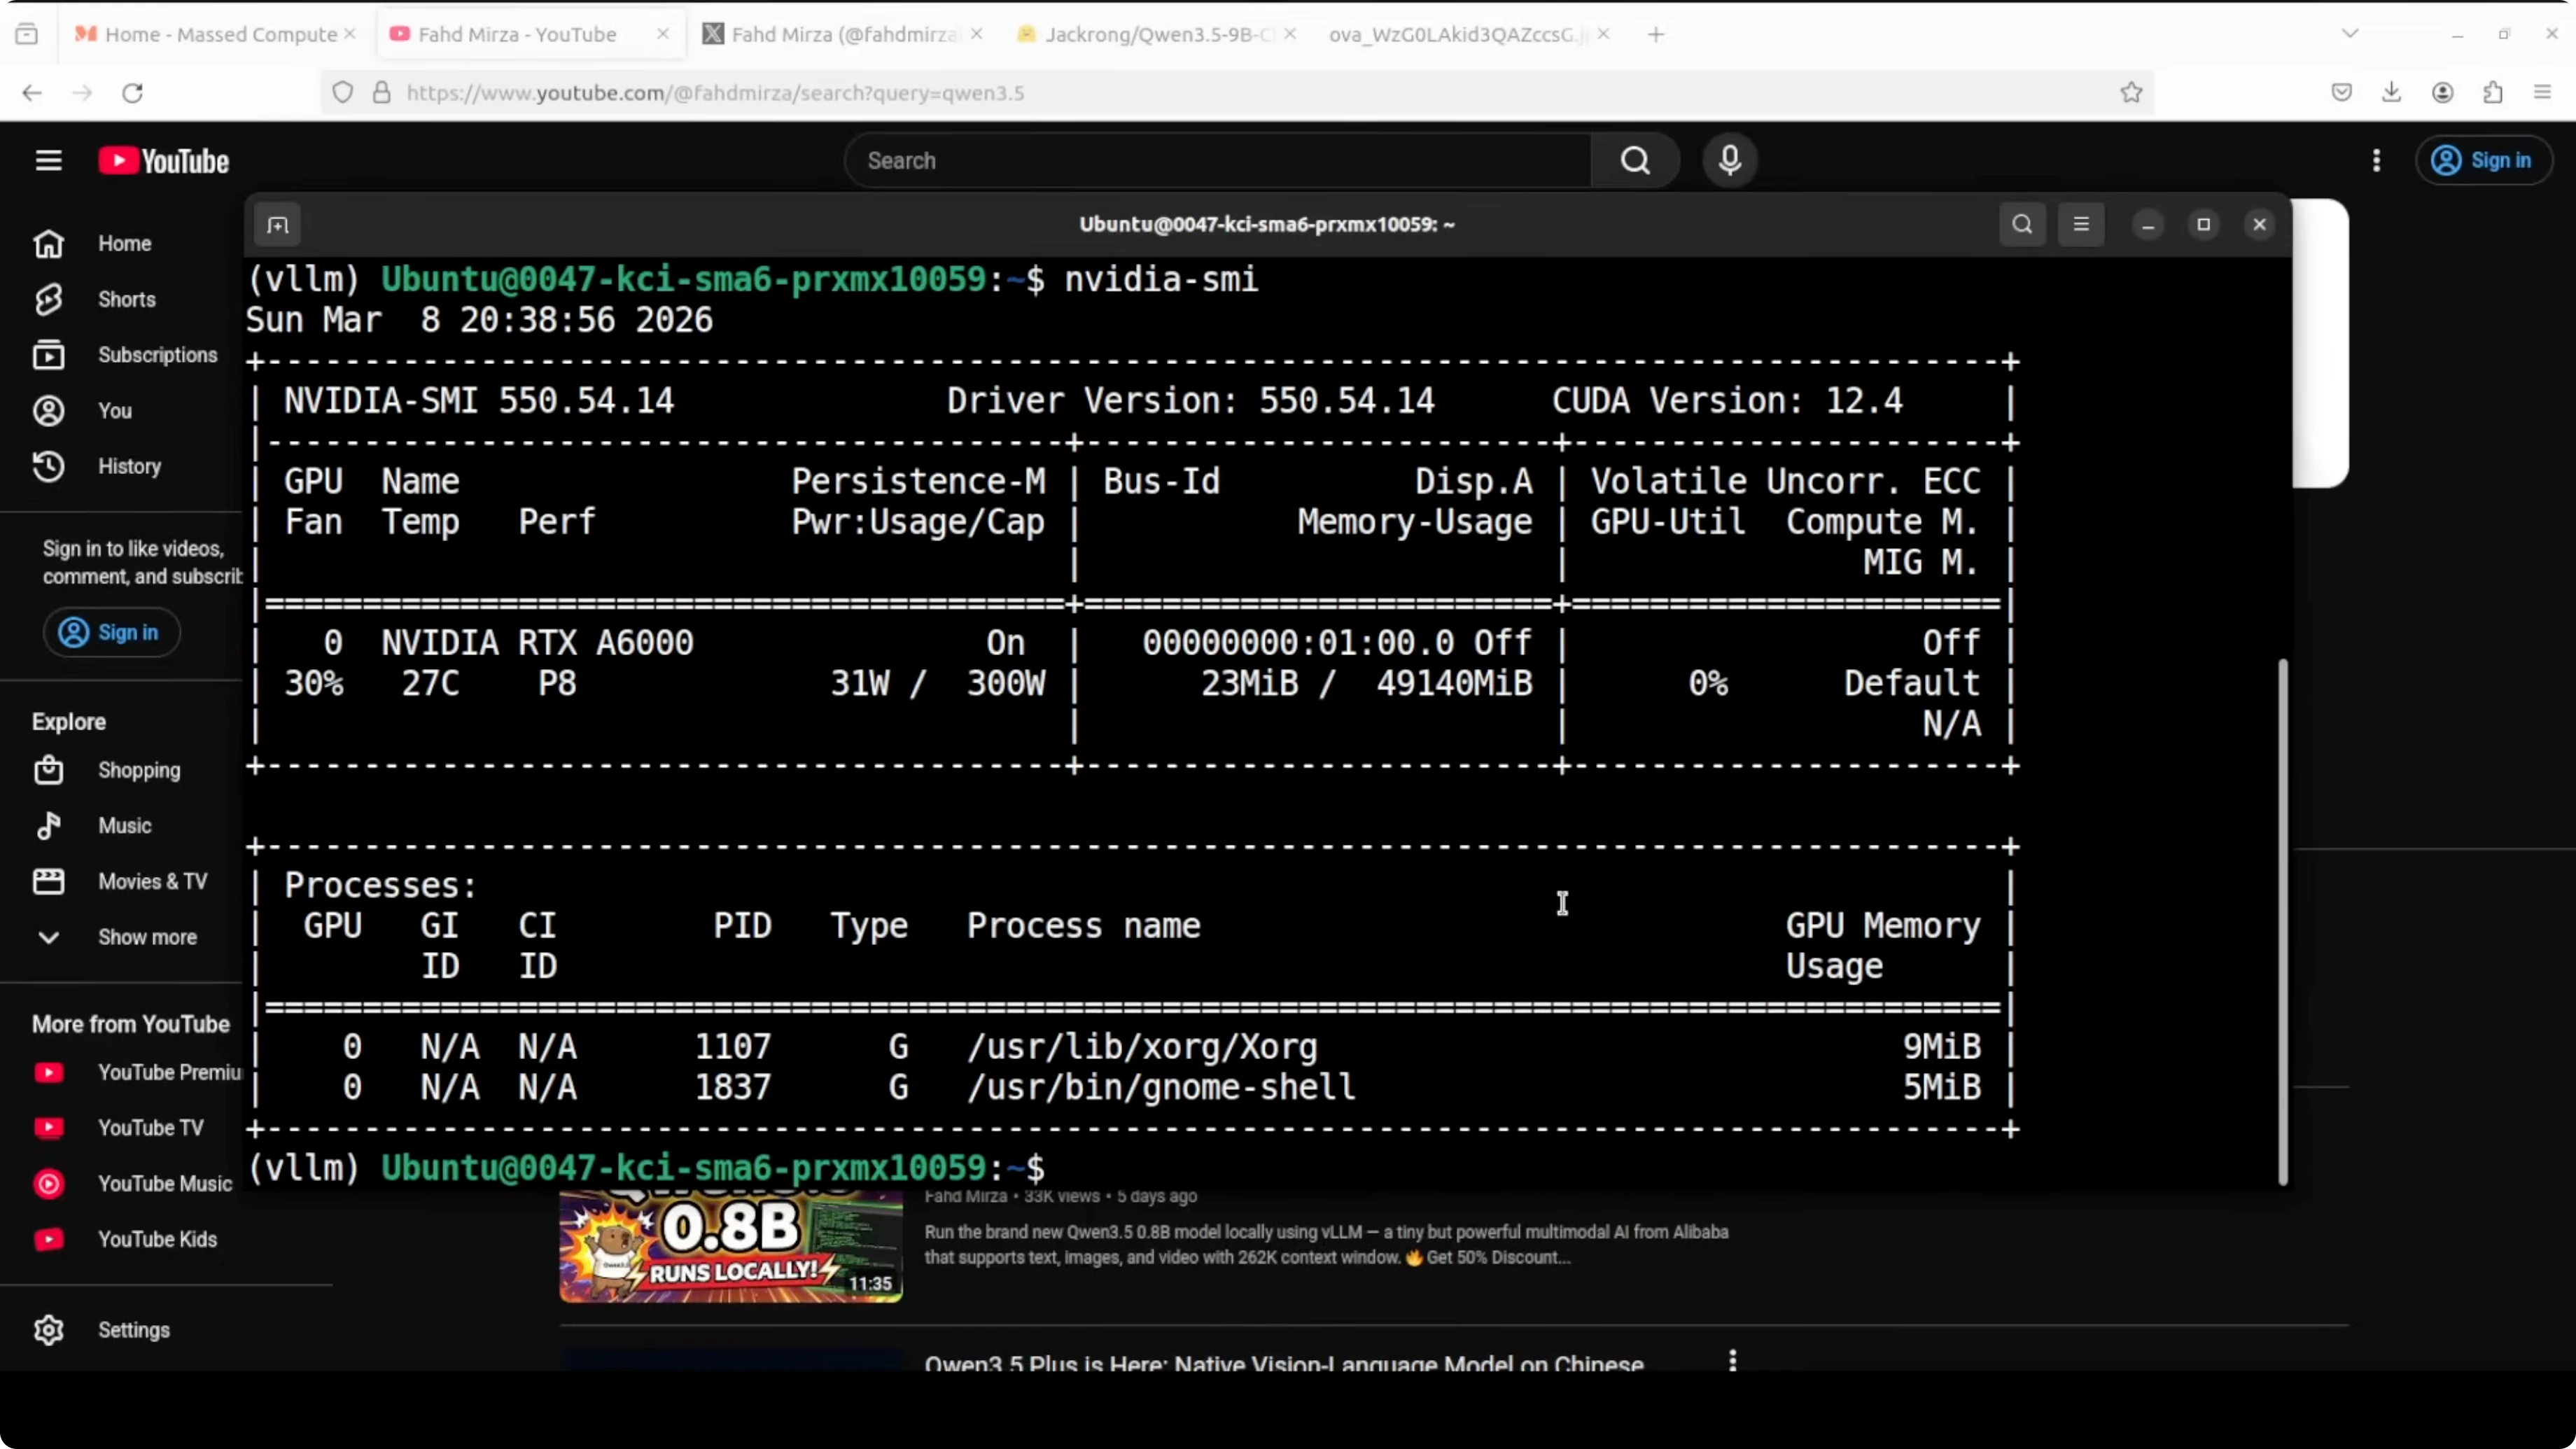2576x1449 pixels.
Task: Click the YouTube search magnifier button
Action: pos(1635,160)
